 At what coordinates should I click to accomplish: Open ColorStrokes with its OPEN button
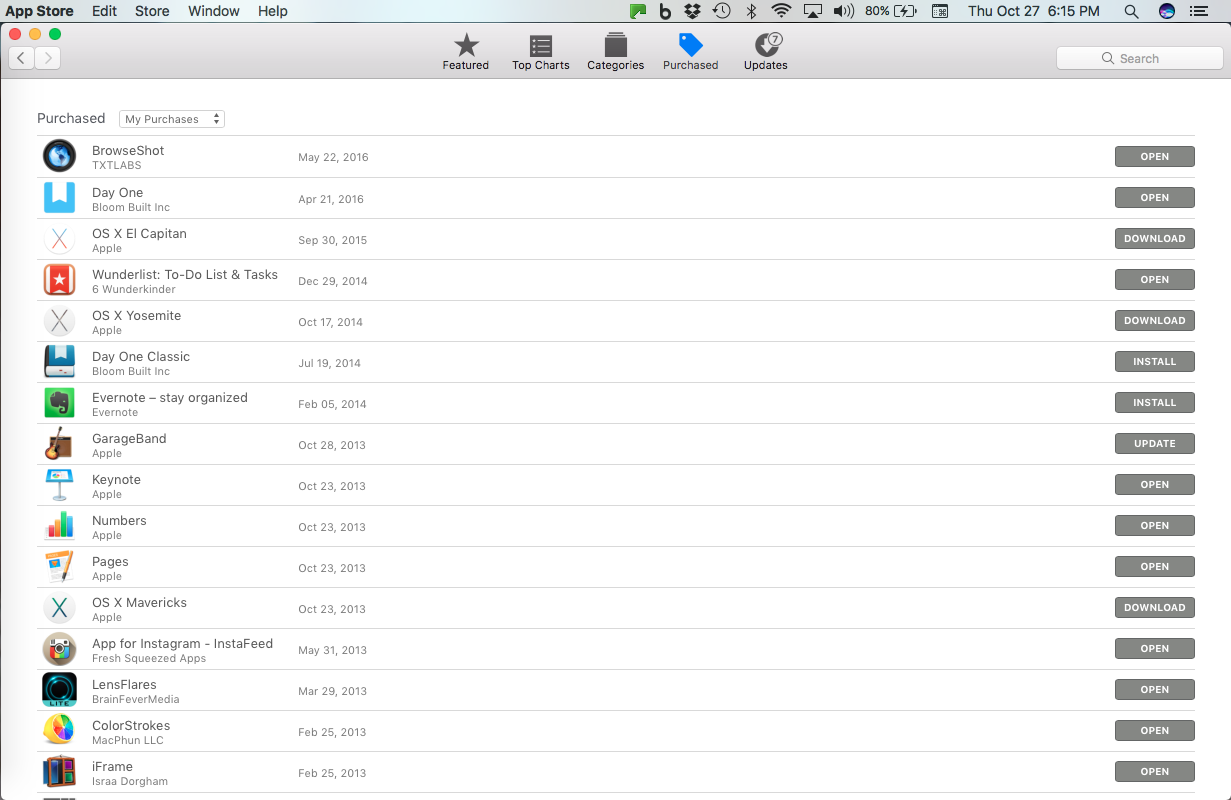tap(1154, 730)
